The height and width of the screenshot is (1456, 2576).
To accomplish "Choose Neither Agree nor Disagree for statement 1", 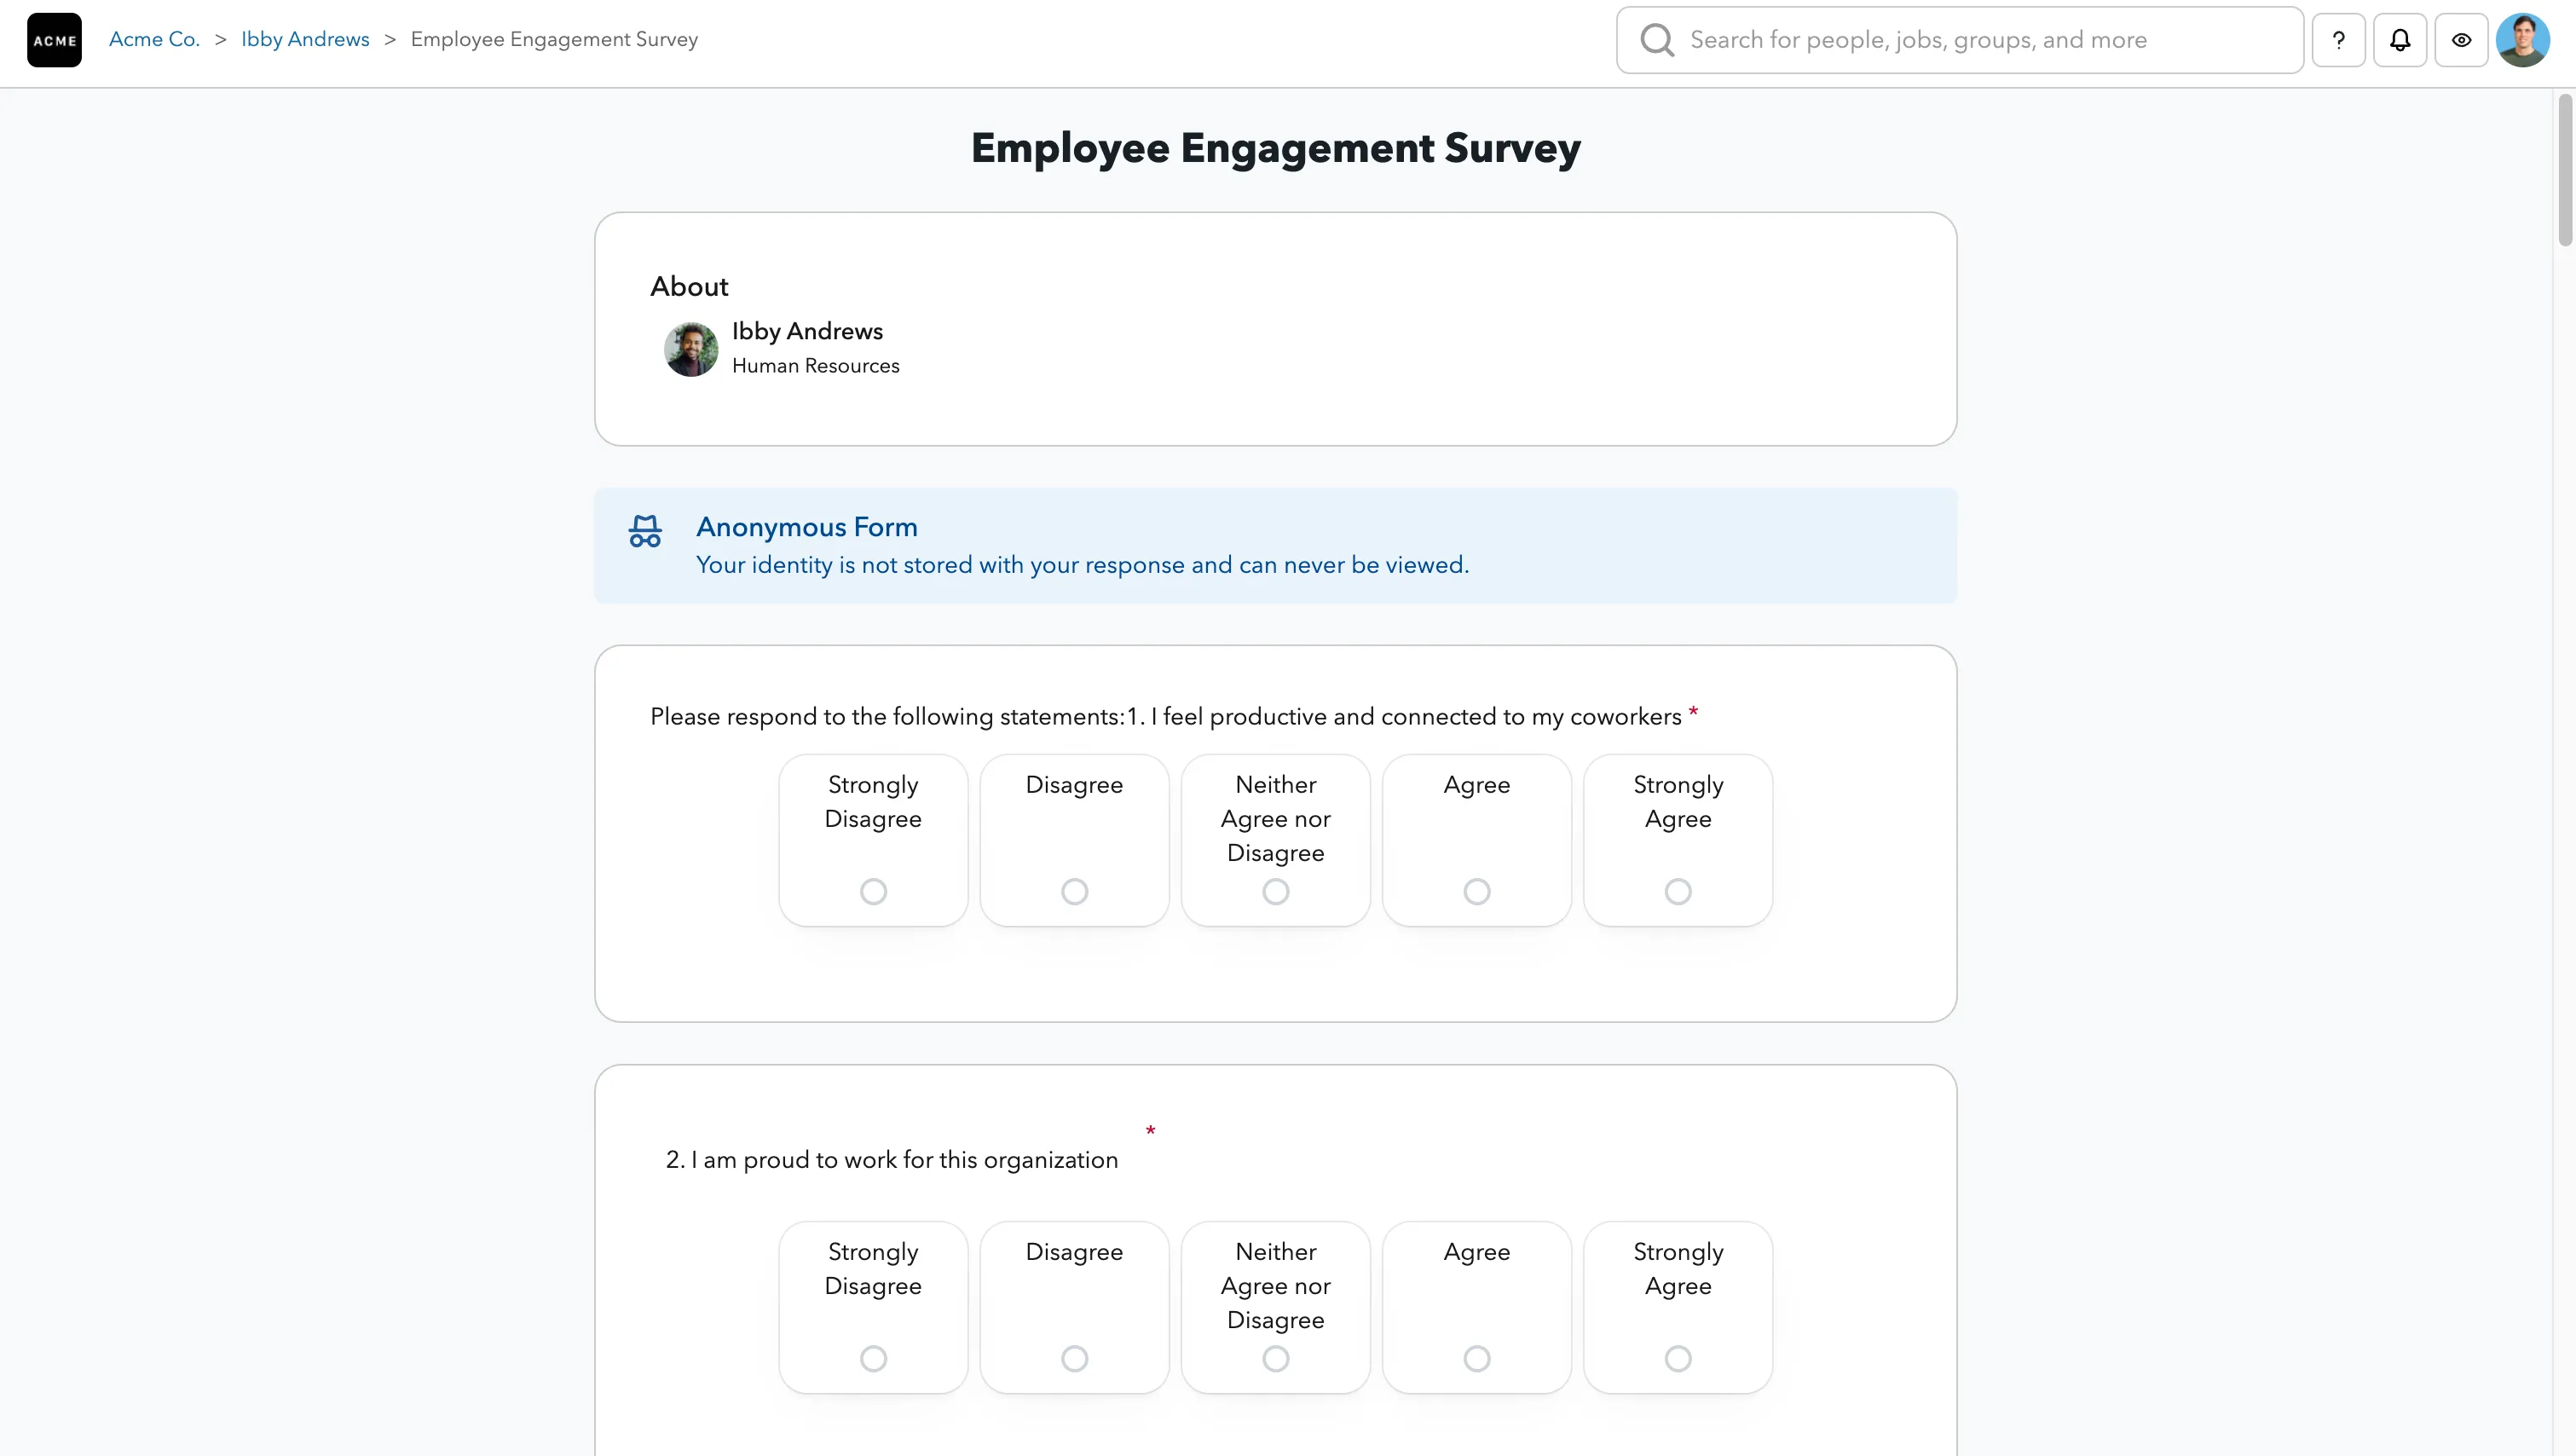I will [x=1275, y=840].
